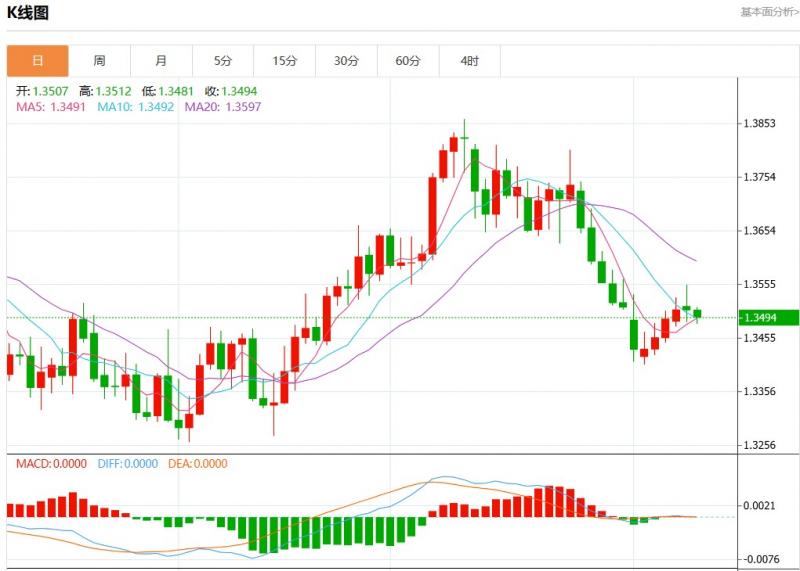This screenshot has width=800, height=571.
Task: Click the 1.3853 price axis label
Action: [x=760, y=124]
